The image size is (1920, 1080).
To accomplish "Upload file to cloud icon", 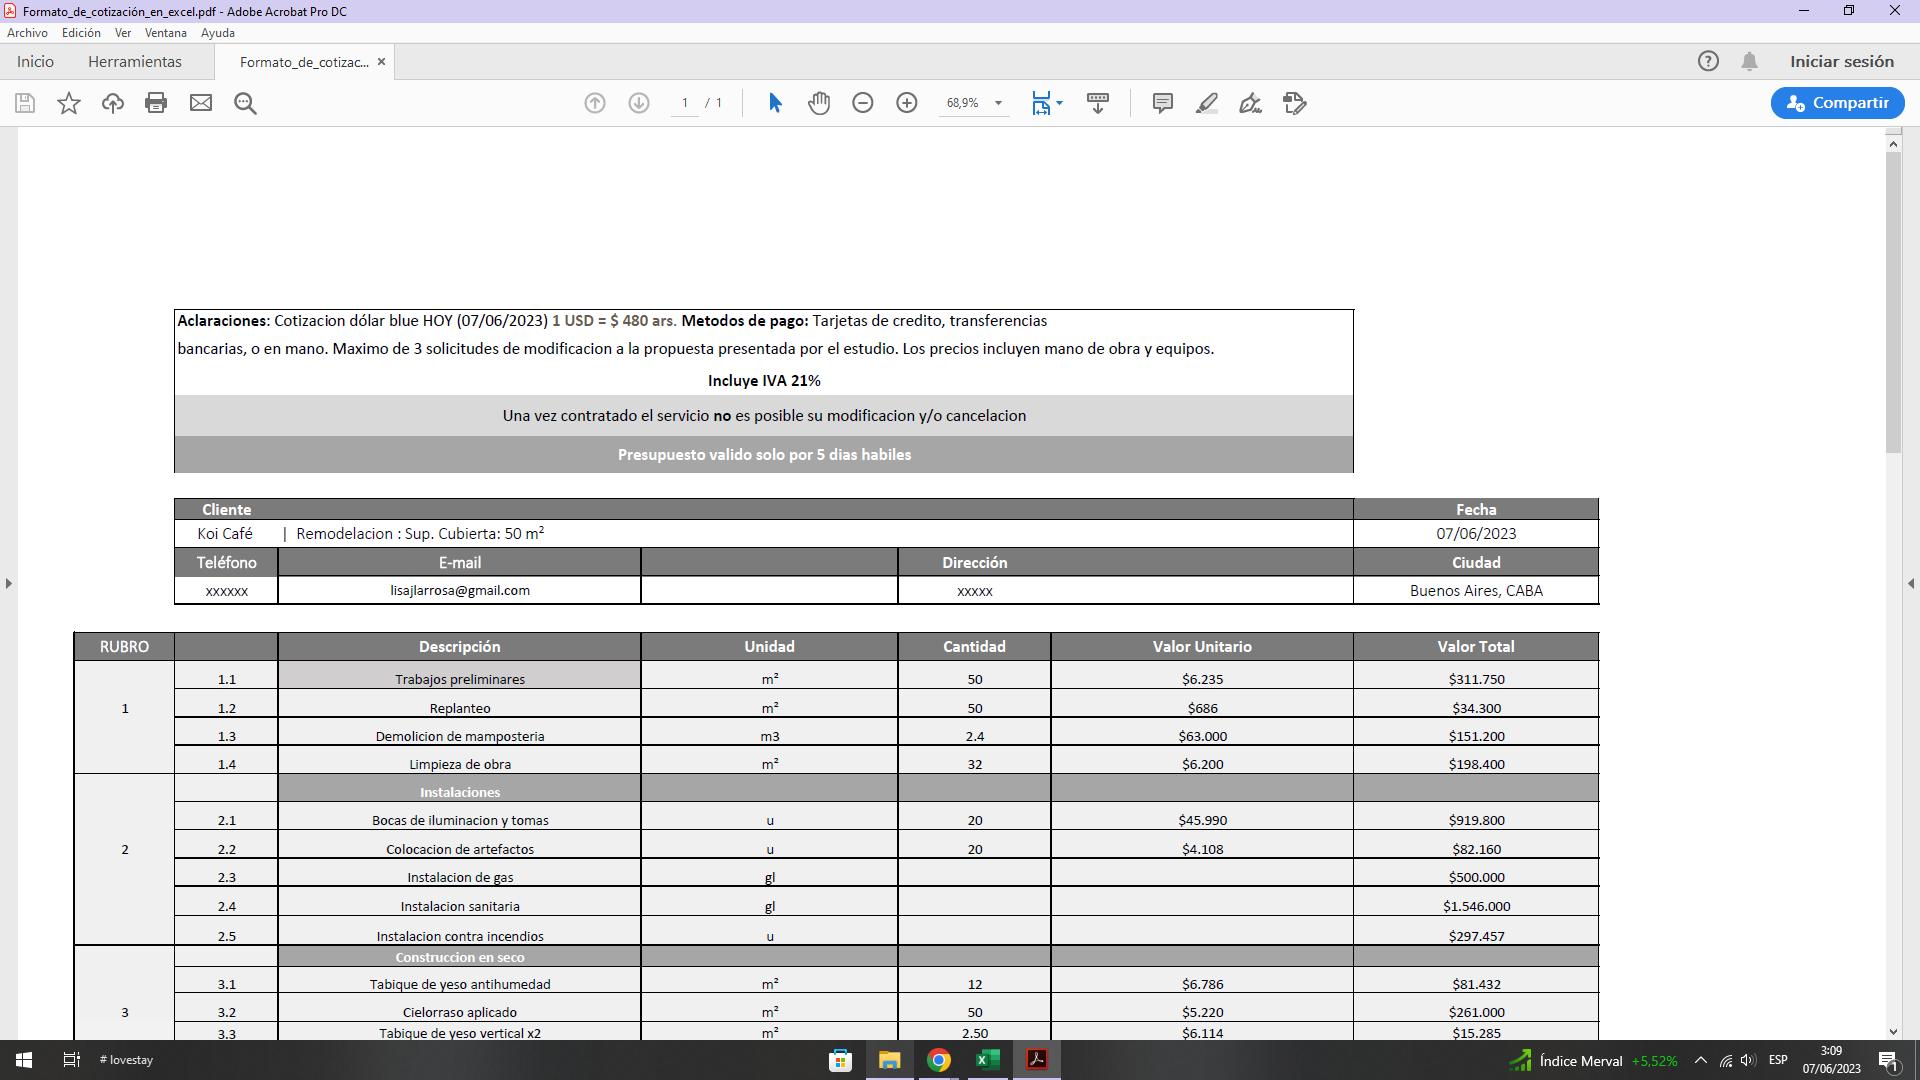I will click(x=112, y=103).
